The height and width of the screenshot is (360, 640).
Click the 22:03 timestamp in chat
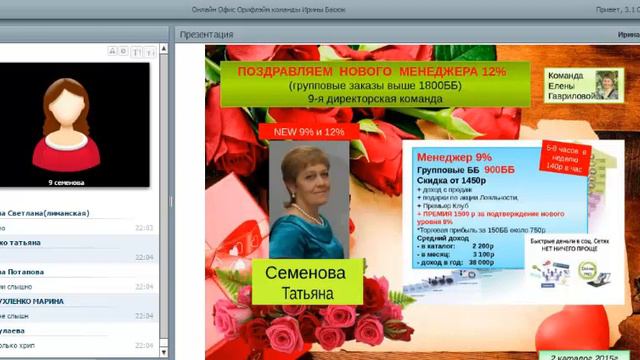(144, 228)
